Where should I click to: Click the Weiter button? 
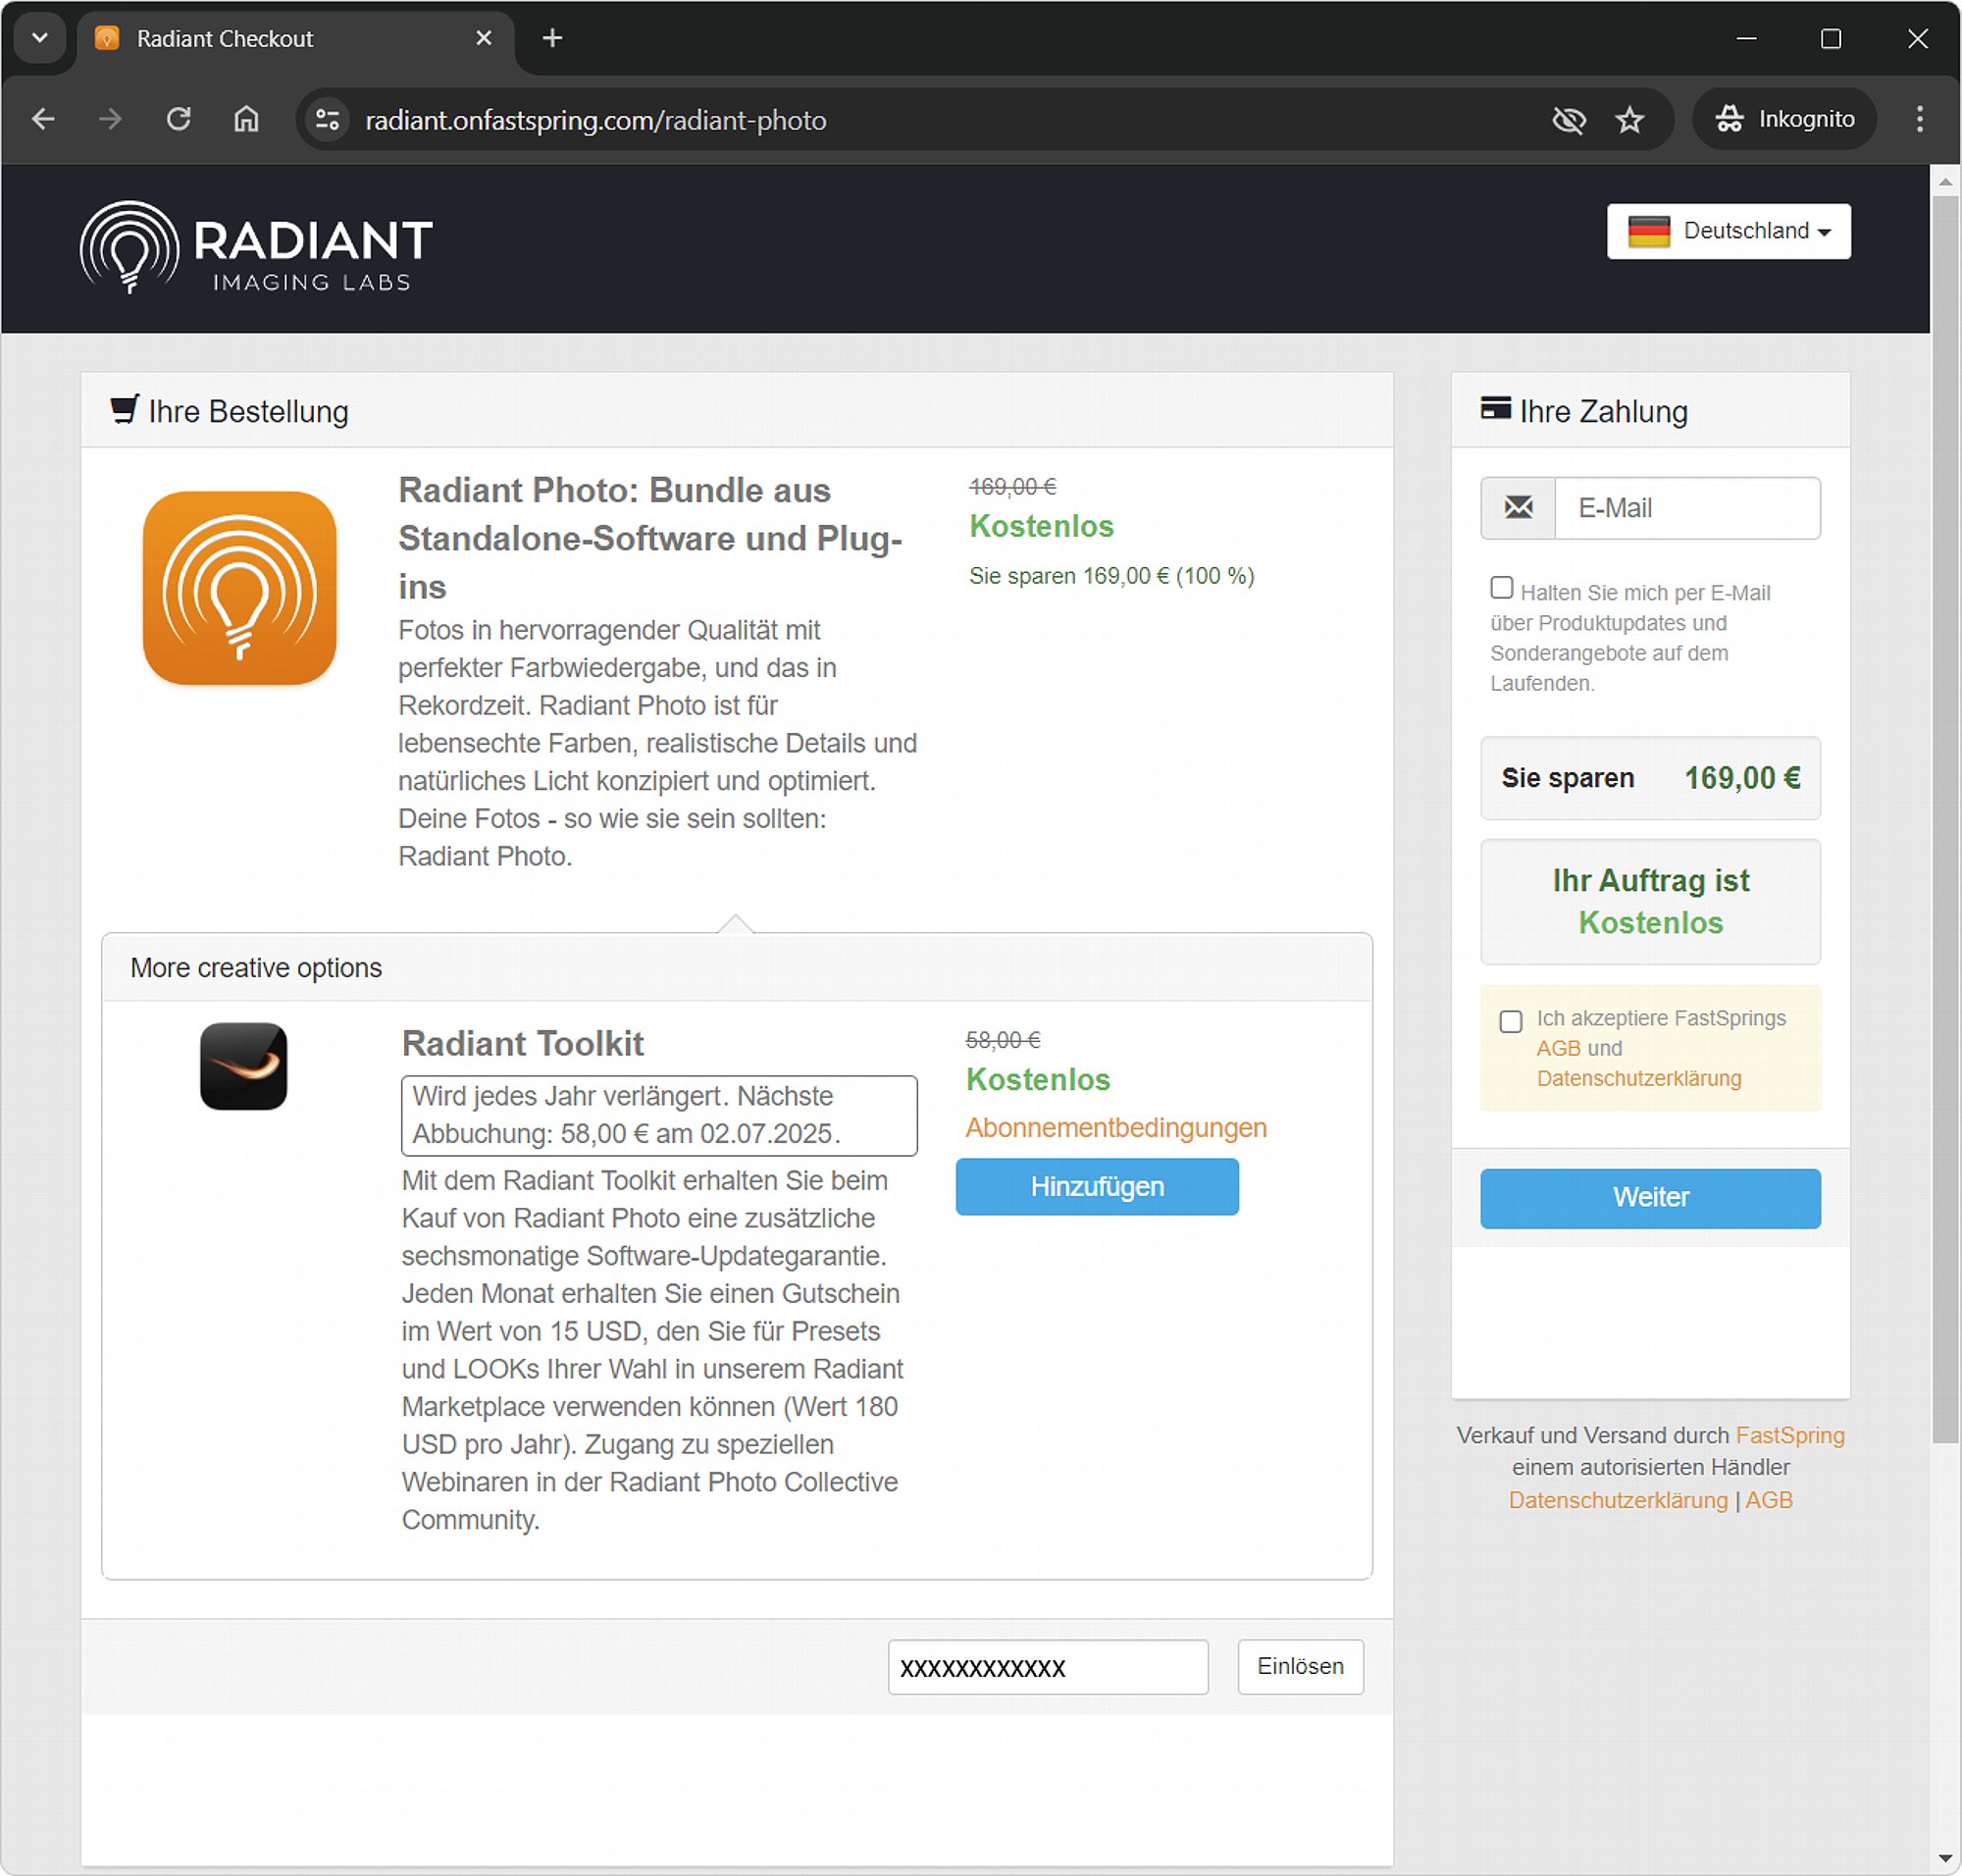pos(1650,1198)
